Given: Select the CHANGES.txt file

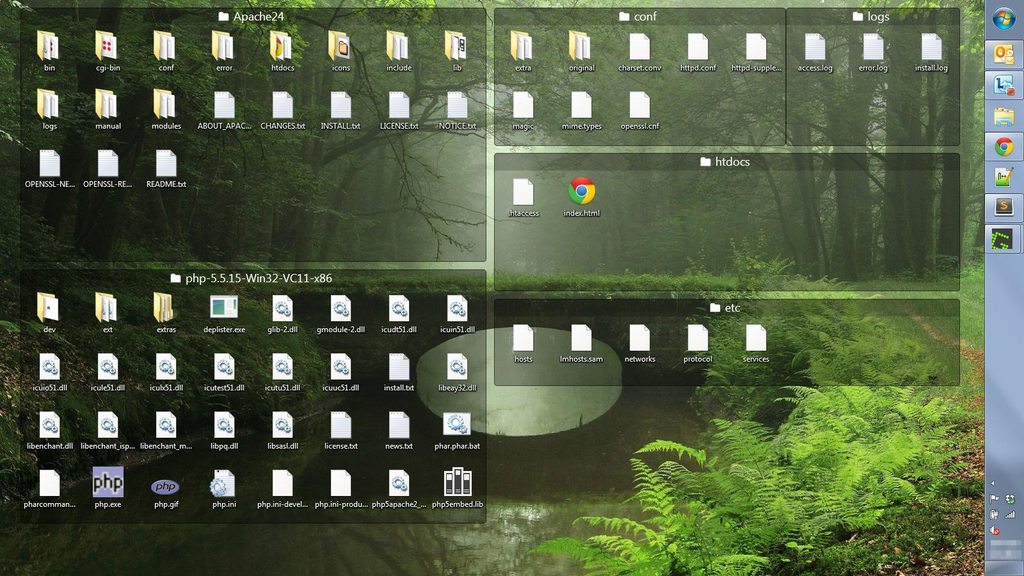Looking at the screenshot, I should (282, 110).
